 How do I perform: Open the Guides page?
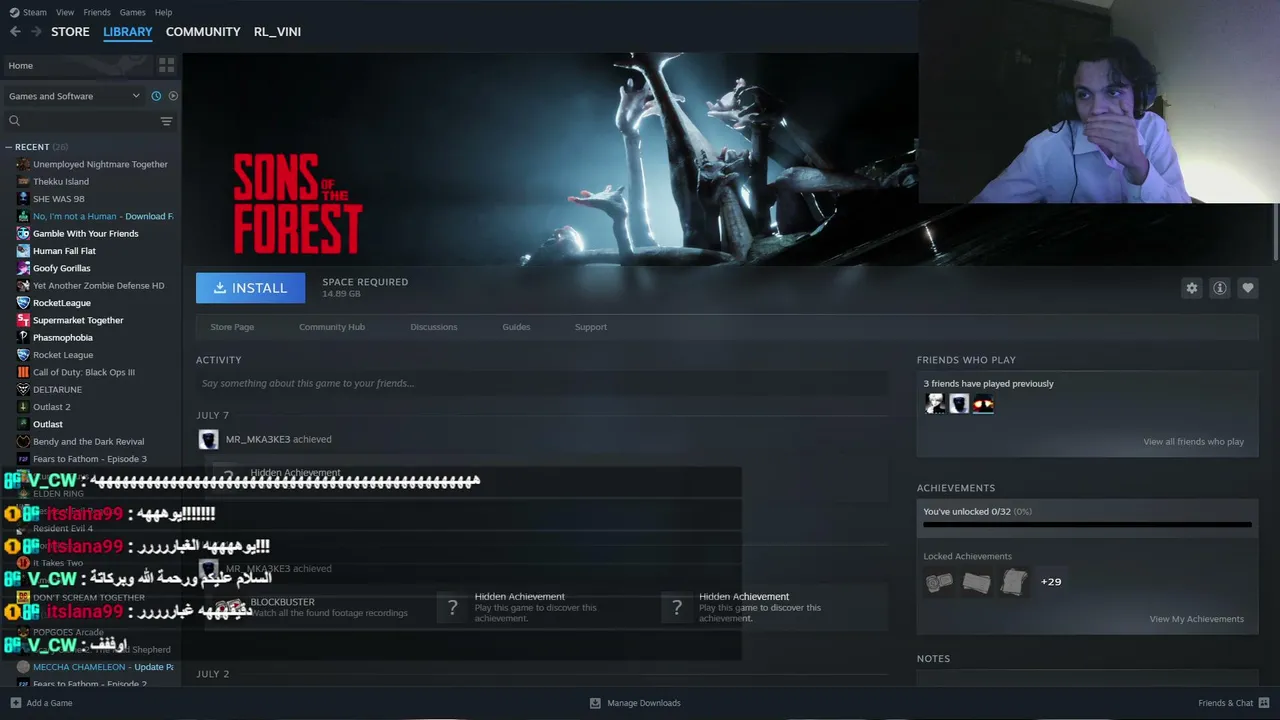pyautogui.click(x=516, y=327)
